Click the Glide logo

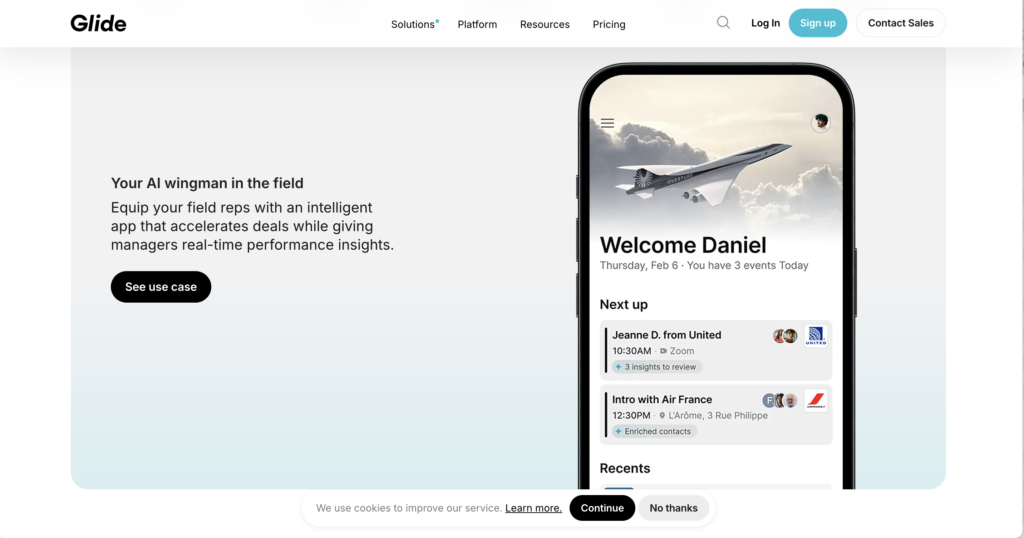point(98,24)
